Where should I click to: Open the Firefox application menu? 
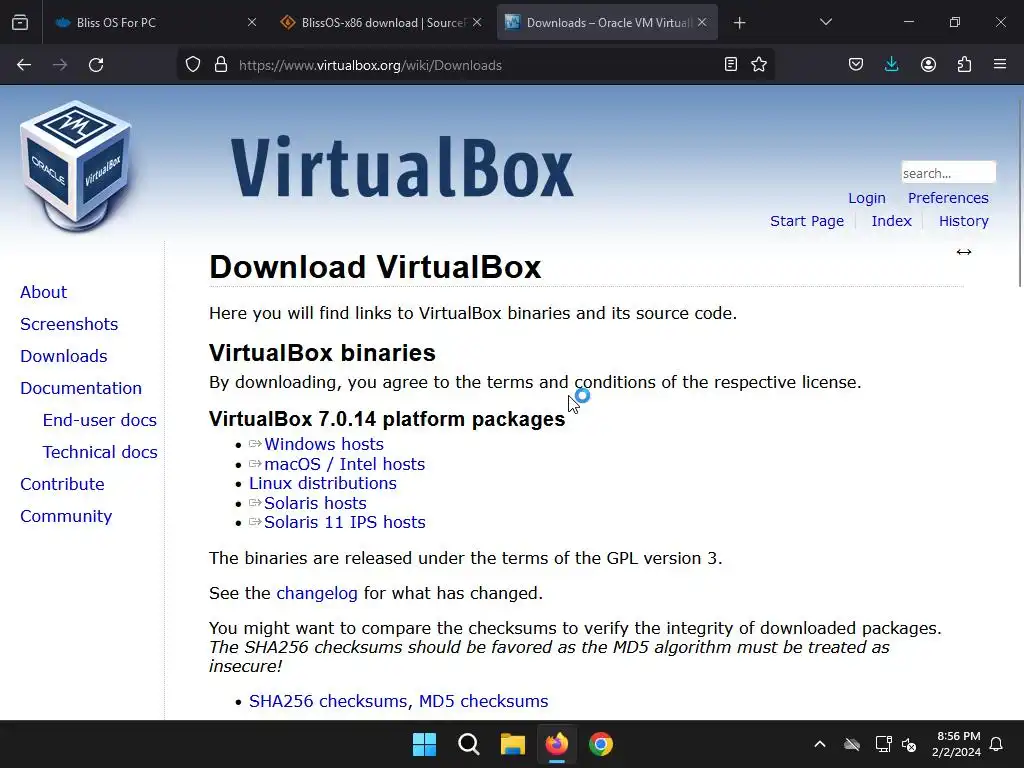click(1000, 65)
